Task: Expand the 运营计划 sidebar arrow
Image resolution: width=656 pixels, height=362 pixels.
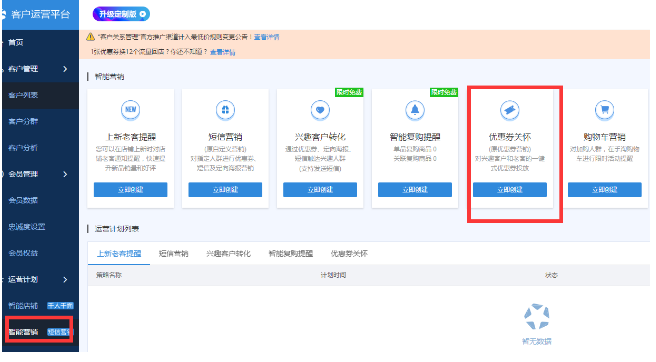Action: coord(65,279)
